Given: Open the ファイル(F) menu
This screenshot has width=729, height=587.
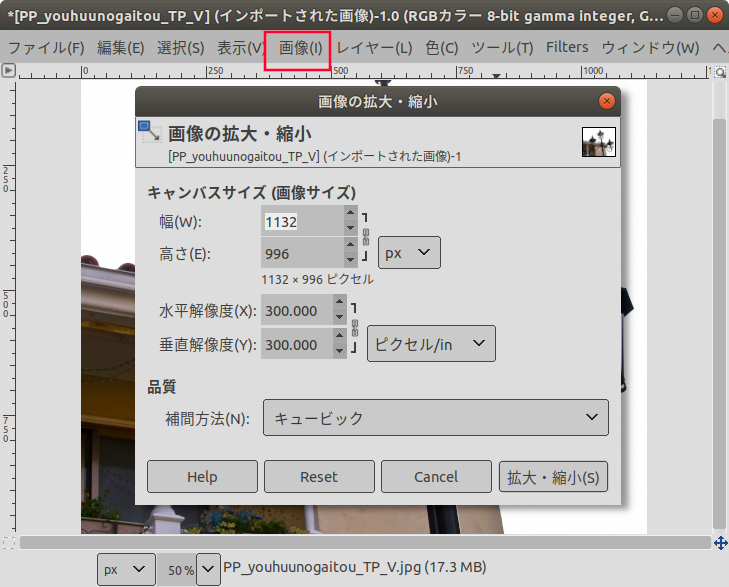Looking at the screenshot, I should (46, 47).
